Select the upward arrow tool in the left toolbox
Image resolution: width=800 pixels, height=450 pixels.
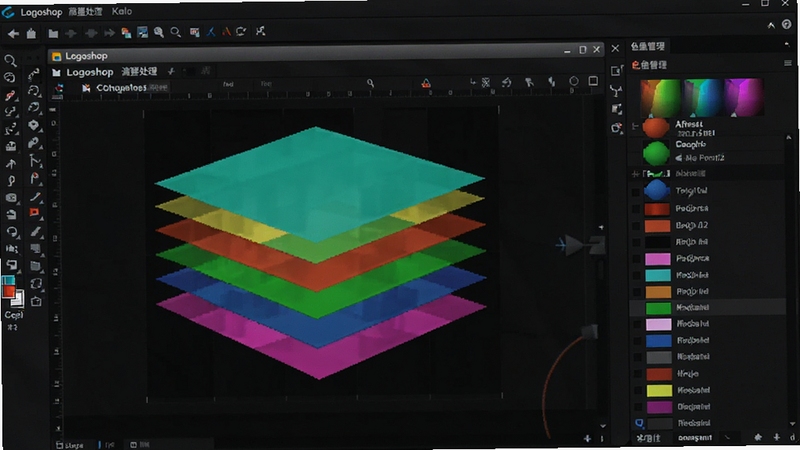click(11, 164)
